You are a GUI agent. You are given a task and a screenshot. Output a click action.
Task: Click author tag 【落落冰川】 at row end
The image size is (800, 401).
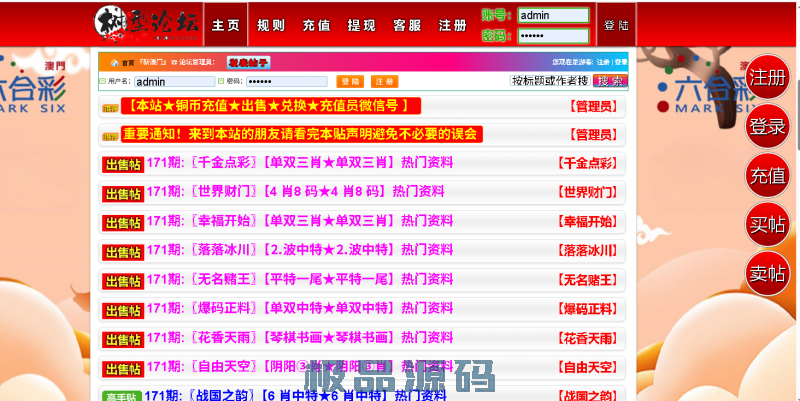click(587, 250)
